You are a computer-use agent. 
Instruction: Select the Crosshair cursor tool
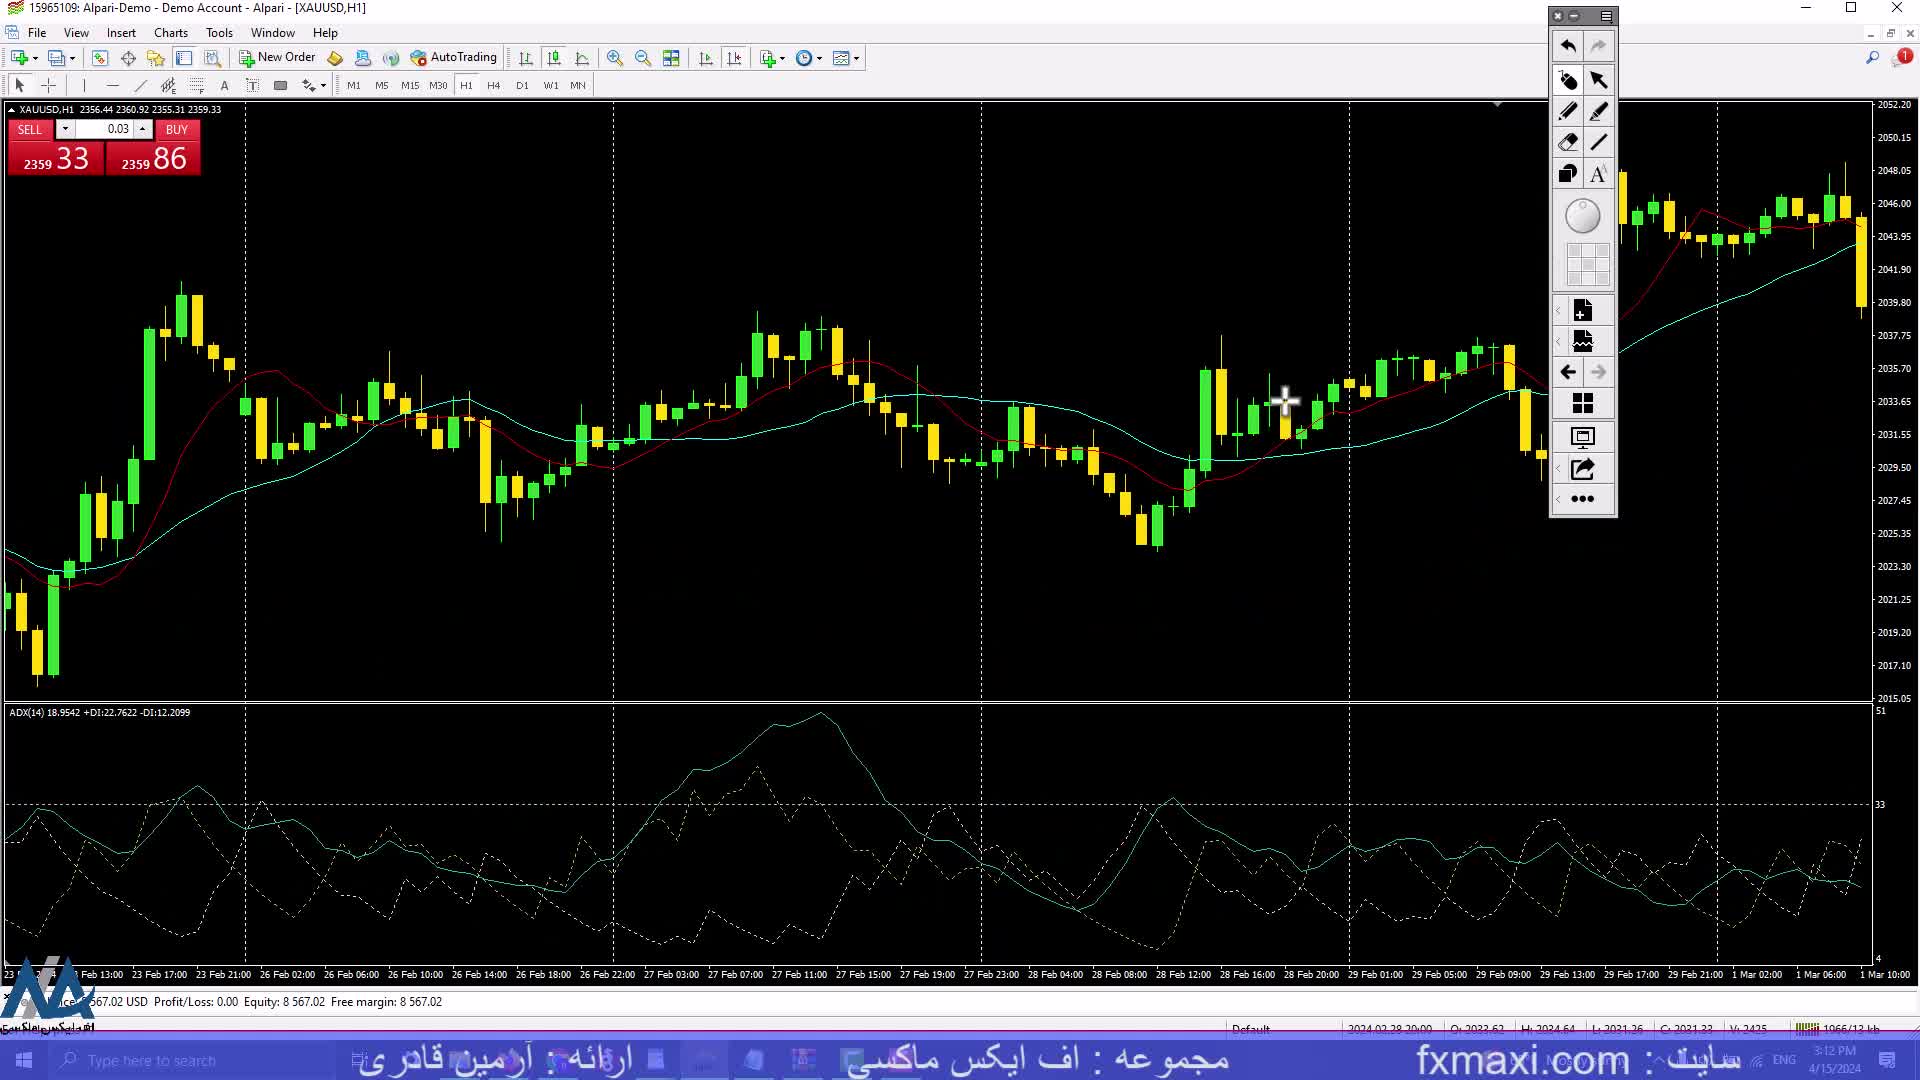pos(48,86)
